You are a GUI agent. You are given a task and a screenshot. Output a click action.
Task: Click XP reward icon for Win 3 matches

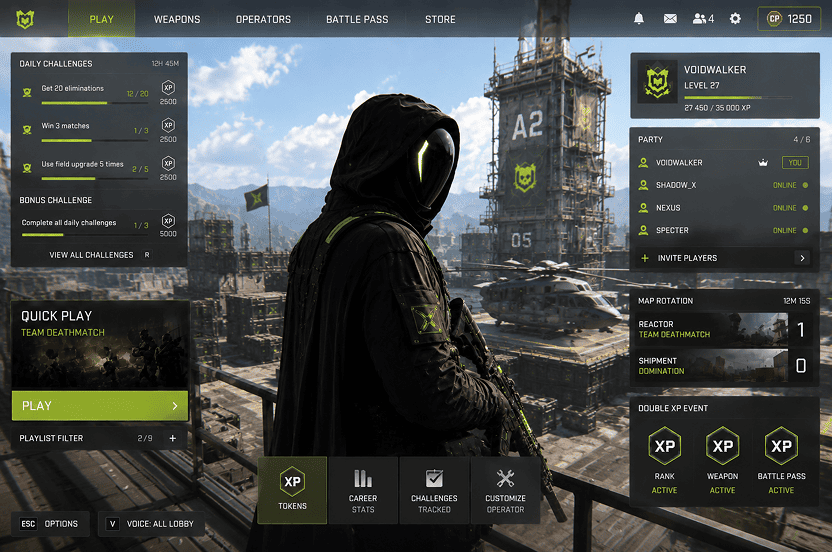tap(168, 125)
